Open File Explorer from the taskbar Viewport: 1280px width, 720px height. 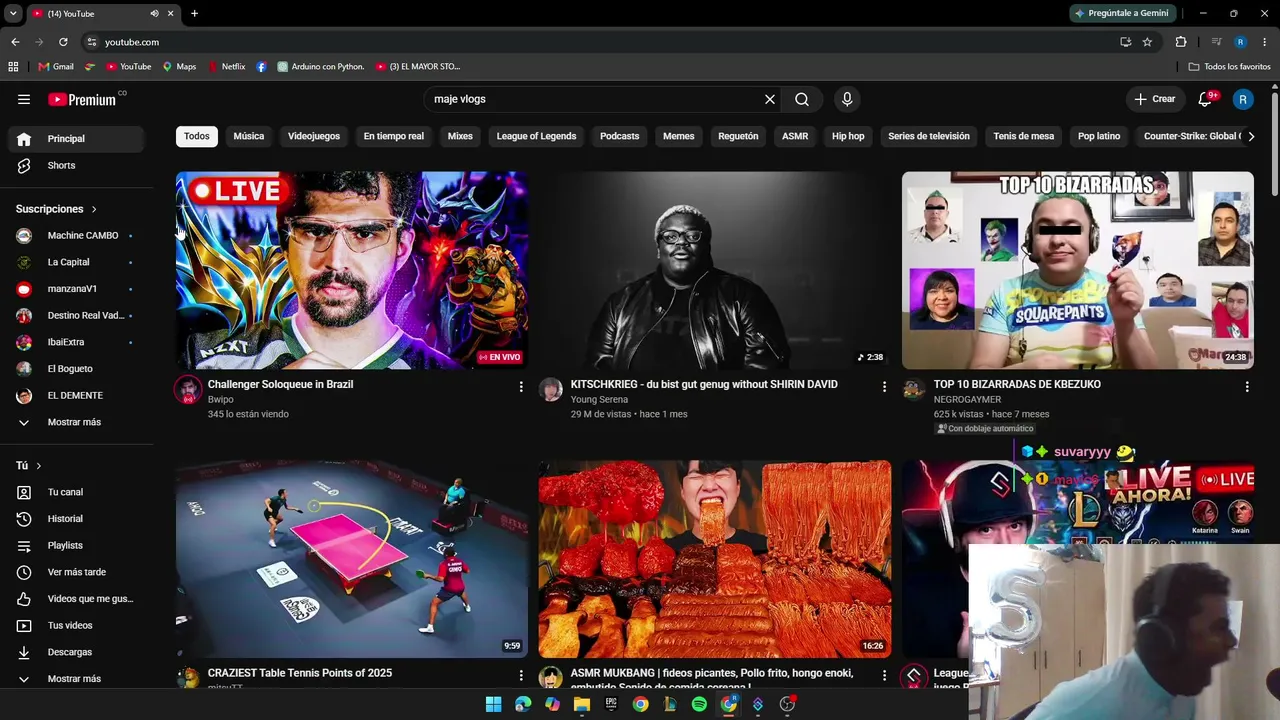[x=581, y=704]
